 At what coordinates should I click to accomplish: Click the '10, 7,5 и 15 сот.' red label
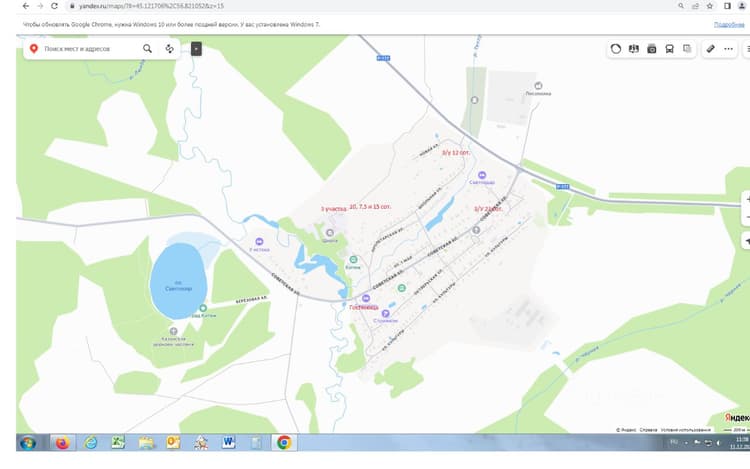[x=370, y=207]
